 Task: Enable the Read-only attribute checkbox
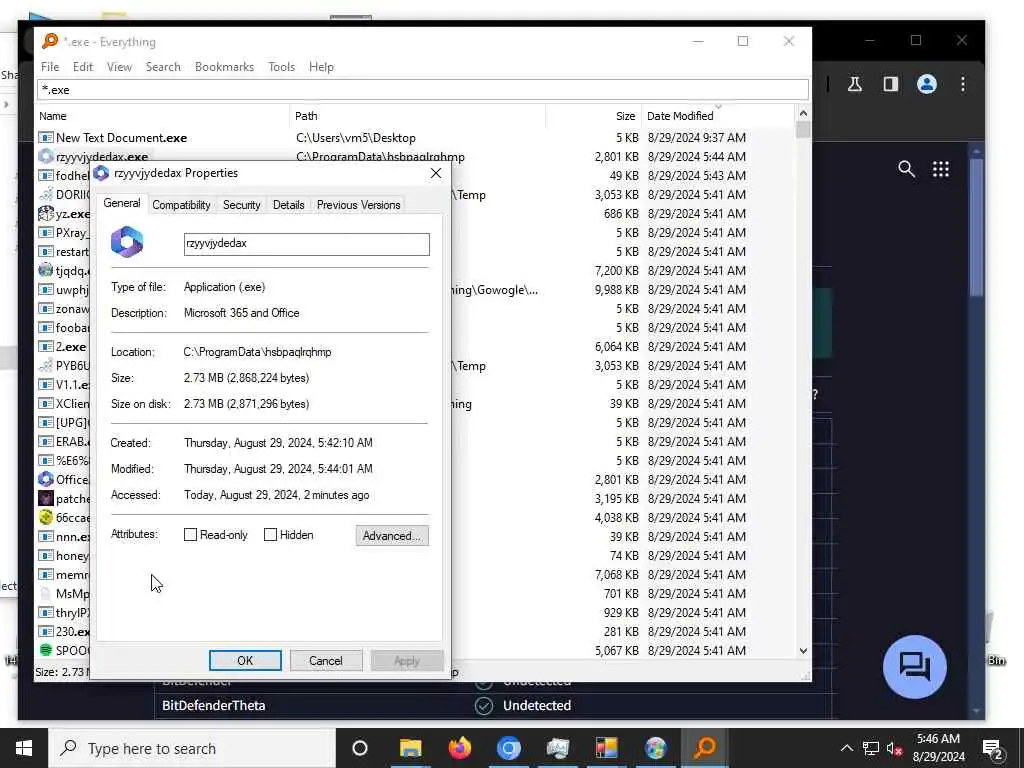[190, 535]
